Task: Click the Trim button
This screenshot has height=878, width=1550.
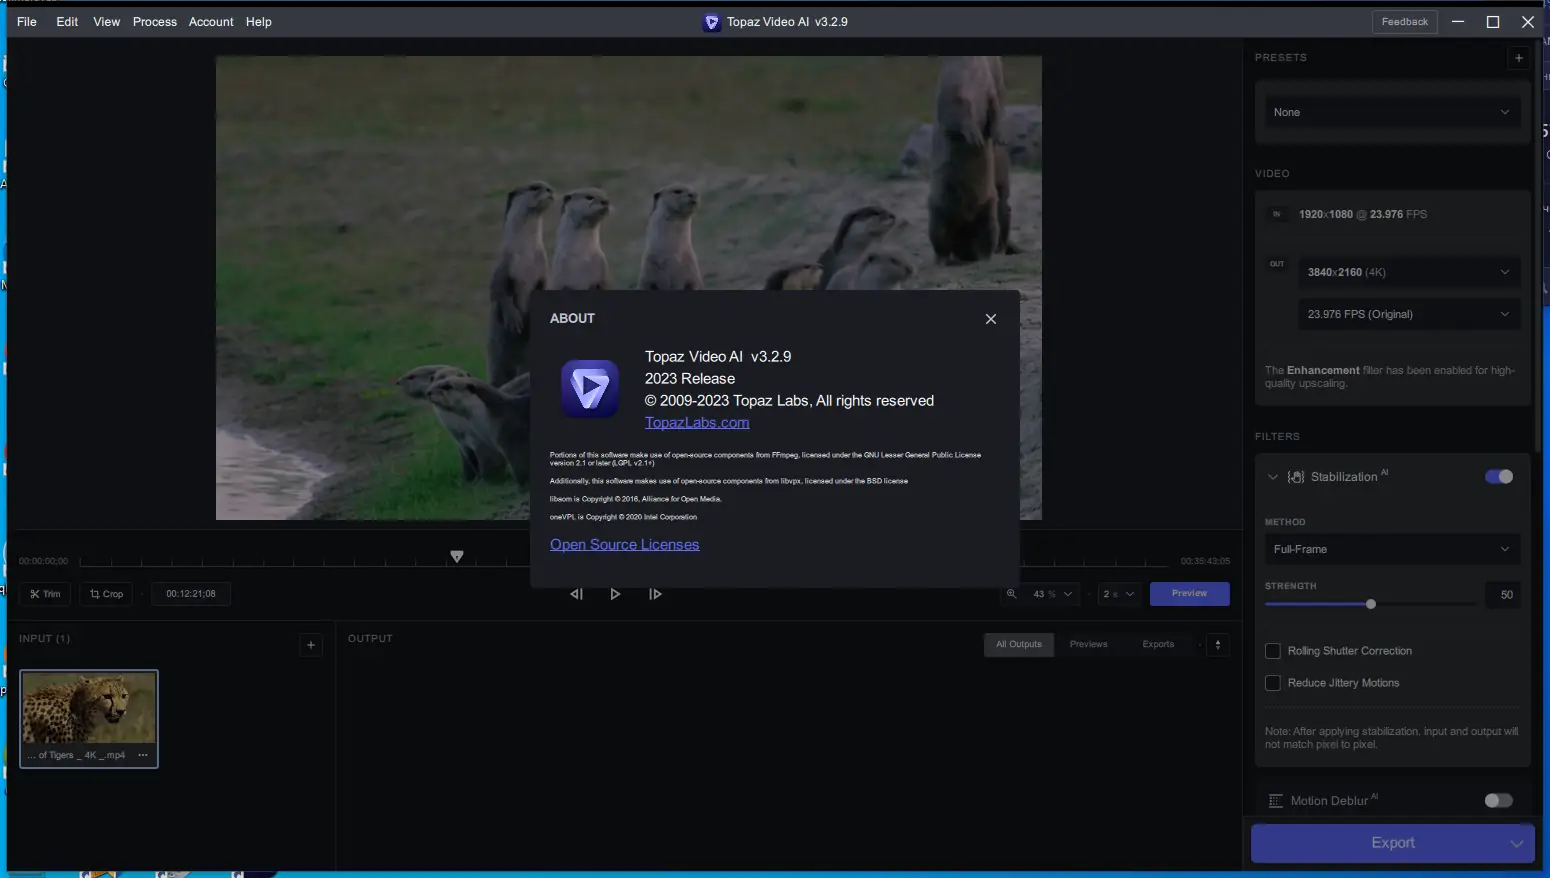Action: click(x=45, y=594)
